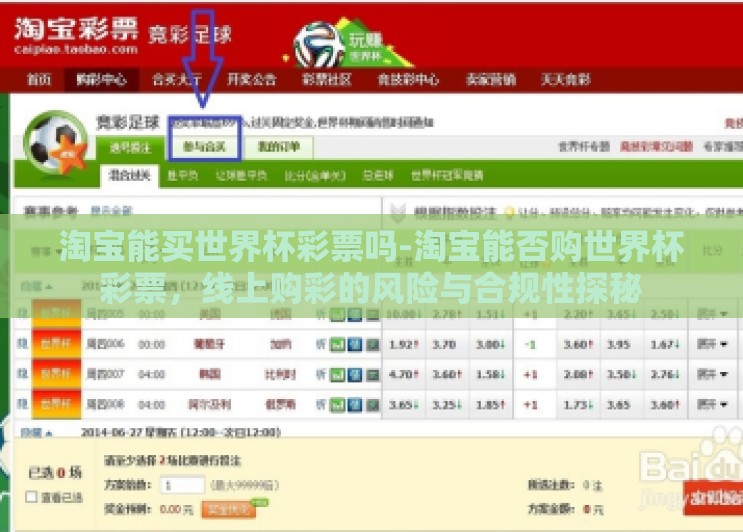Viewport: 743px width, 532px height.
Task: Click the 竞彩足球 soccer ball star icon
Action: click(x=56, y=144)
